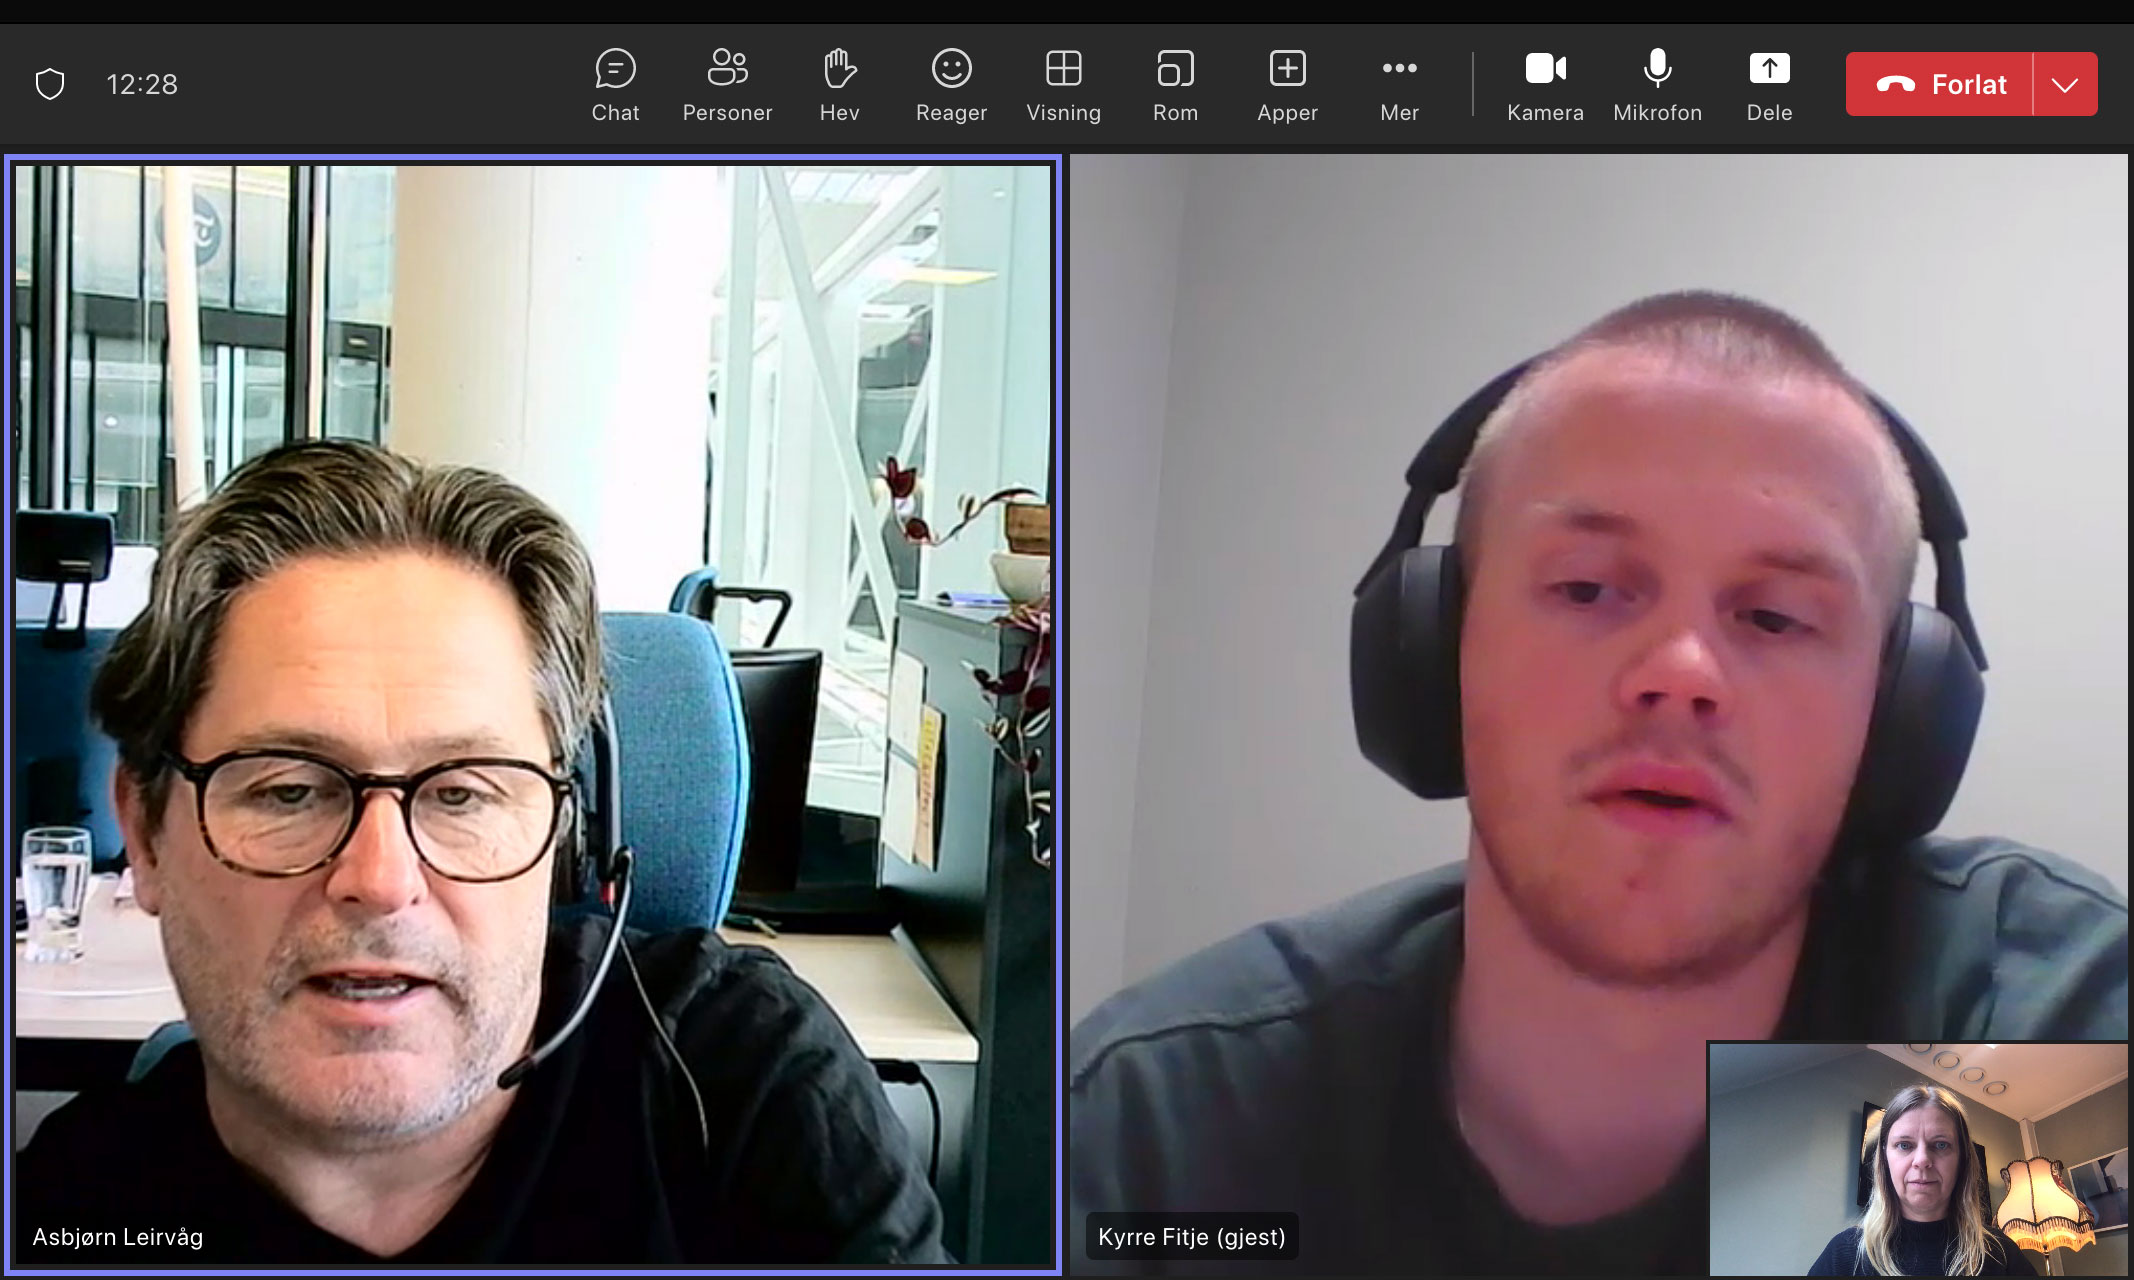Open Rom breakout rooms
The height and width of the screenshot is (1280, 2134).
[x=1175, y=84]
